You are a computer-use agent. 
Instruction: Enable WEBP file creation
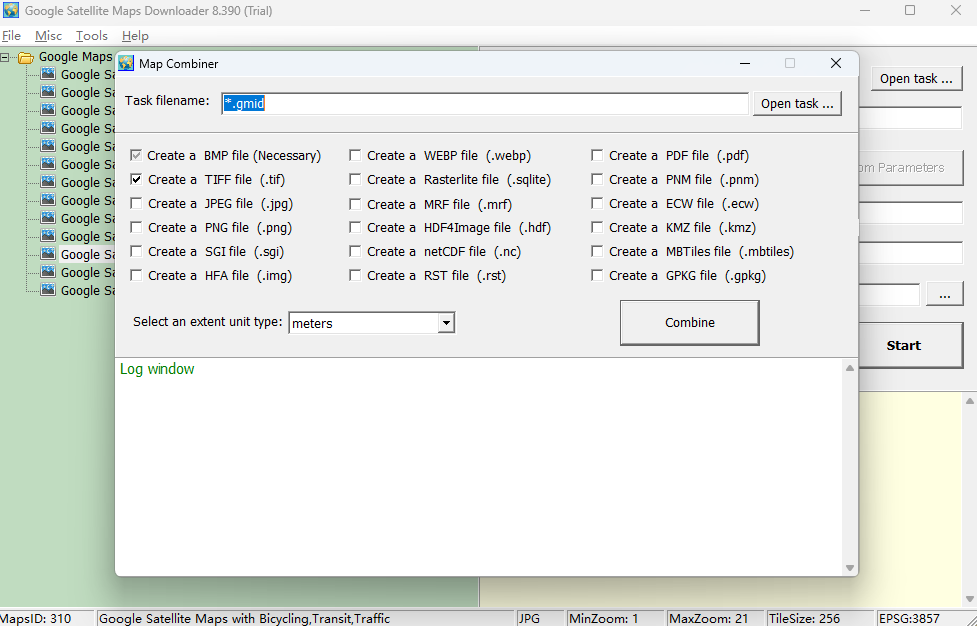click(x=355, y=155)
